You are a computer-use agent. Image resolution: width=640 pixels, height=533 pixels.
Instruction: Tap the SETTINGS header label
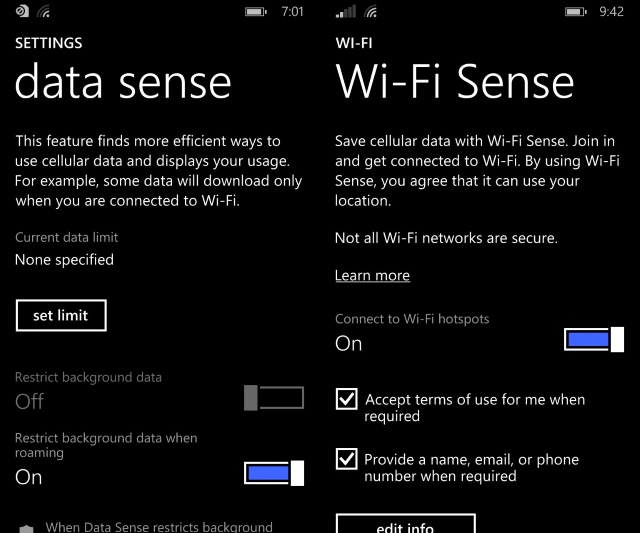(x=49, y=43)
